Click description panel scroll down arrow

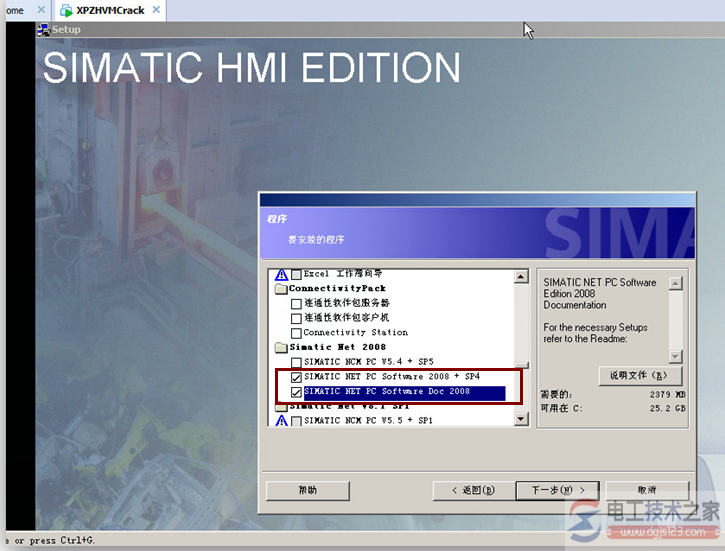click(676, 357)
